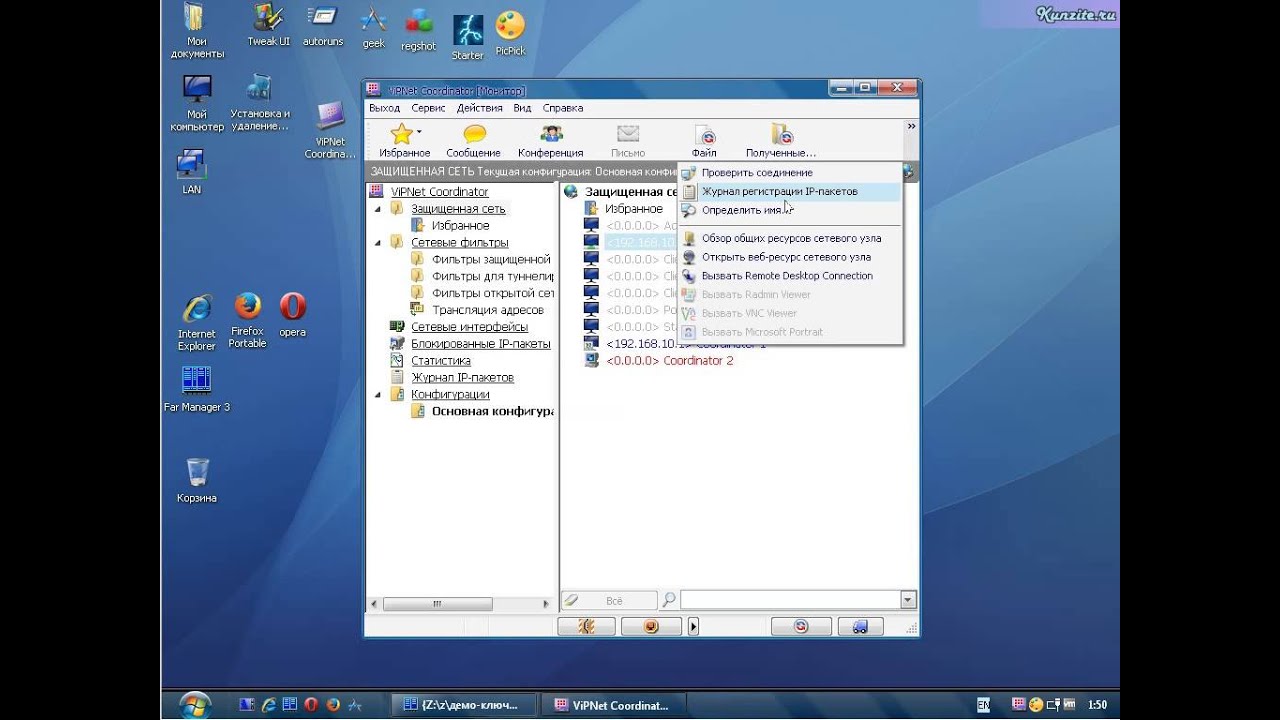Screen dimensions: 1280x720
Task: Click the magnifier search icon
Action: coord(669,600)
